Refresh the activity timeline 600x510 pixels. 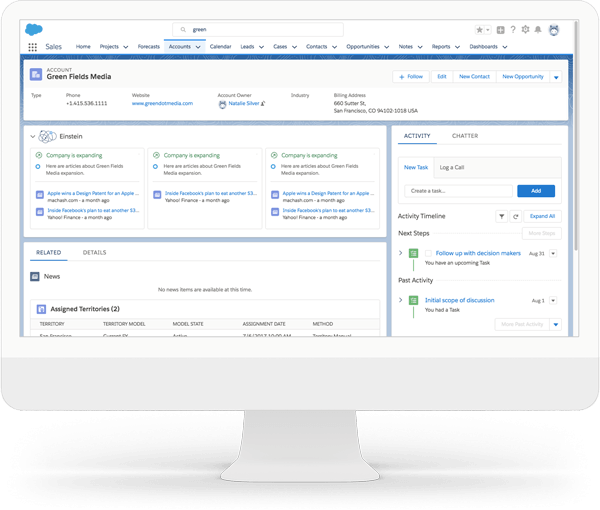point(515,217)
